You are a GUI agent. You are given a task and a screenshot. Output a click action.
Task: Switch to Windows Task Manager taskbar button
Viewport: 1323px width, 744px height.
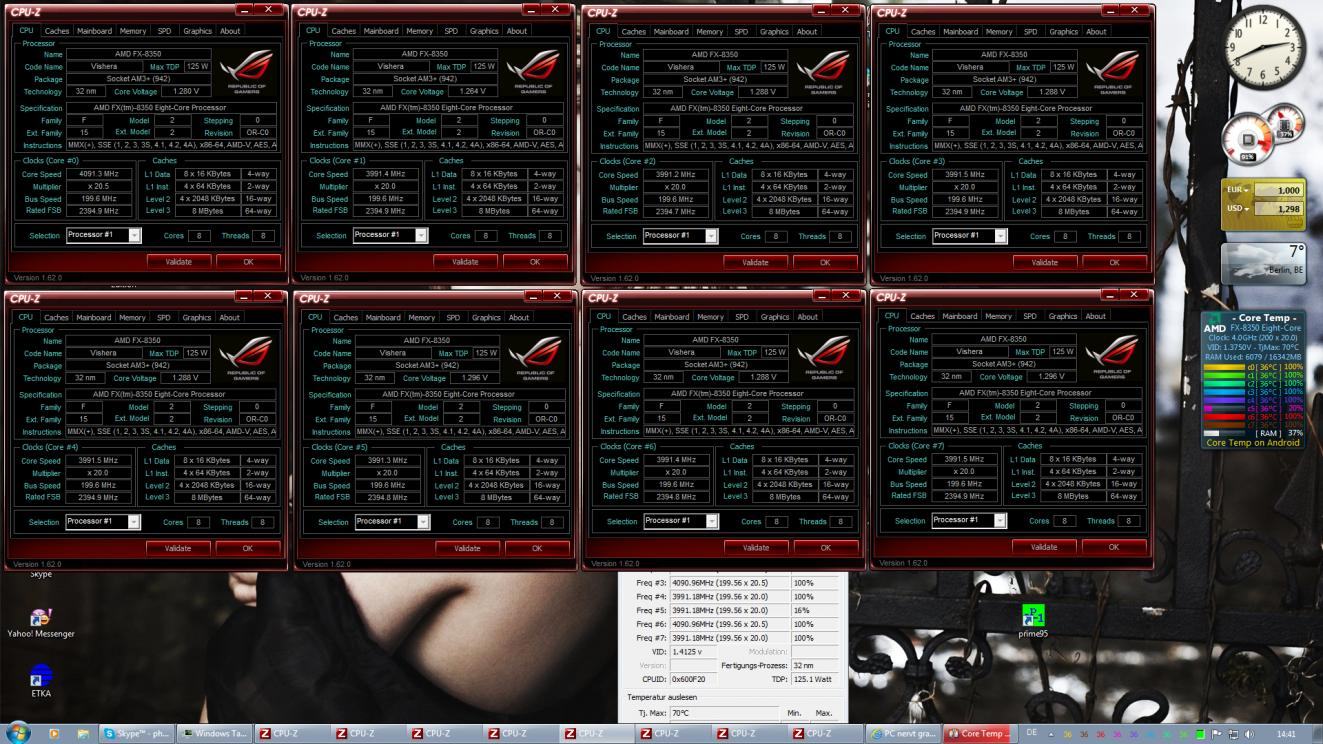(214, 733)
